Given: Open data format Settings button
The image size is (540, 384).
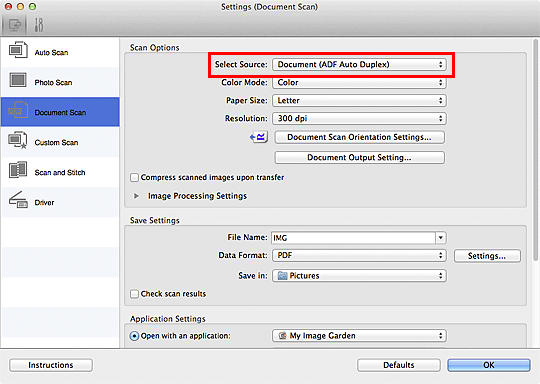Looking at the screenshot, I should [487, 256].
